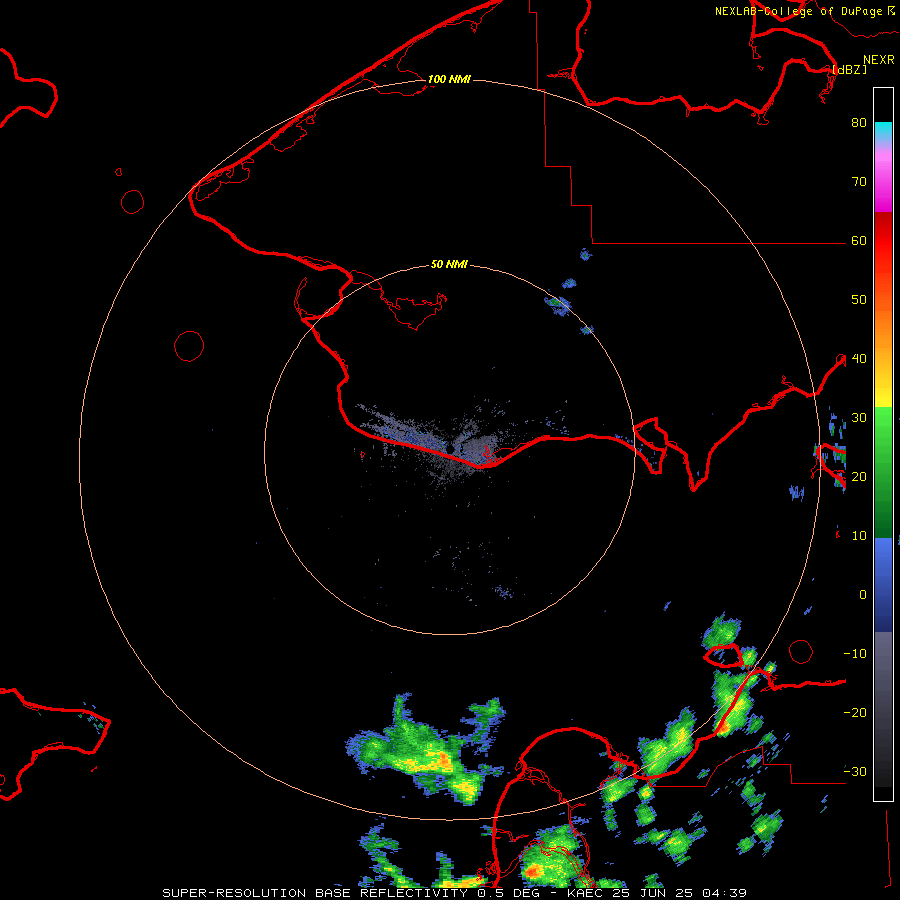Click the 30 value on the dBZ scale
This screenshot has height=900, width=900.
859,418
